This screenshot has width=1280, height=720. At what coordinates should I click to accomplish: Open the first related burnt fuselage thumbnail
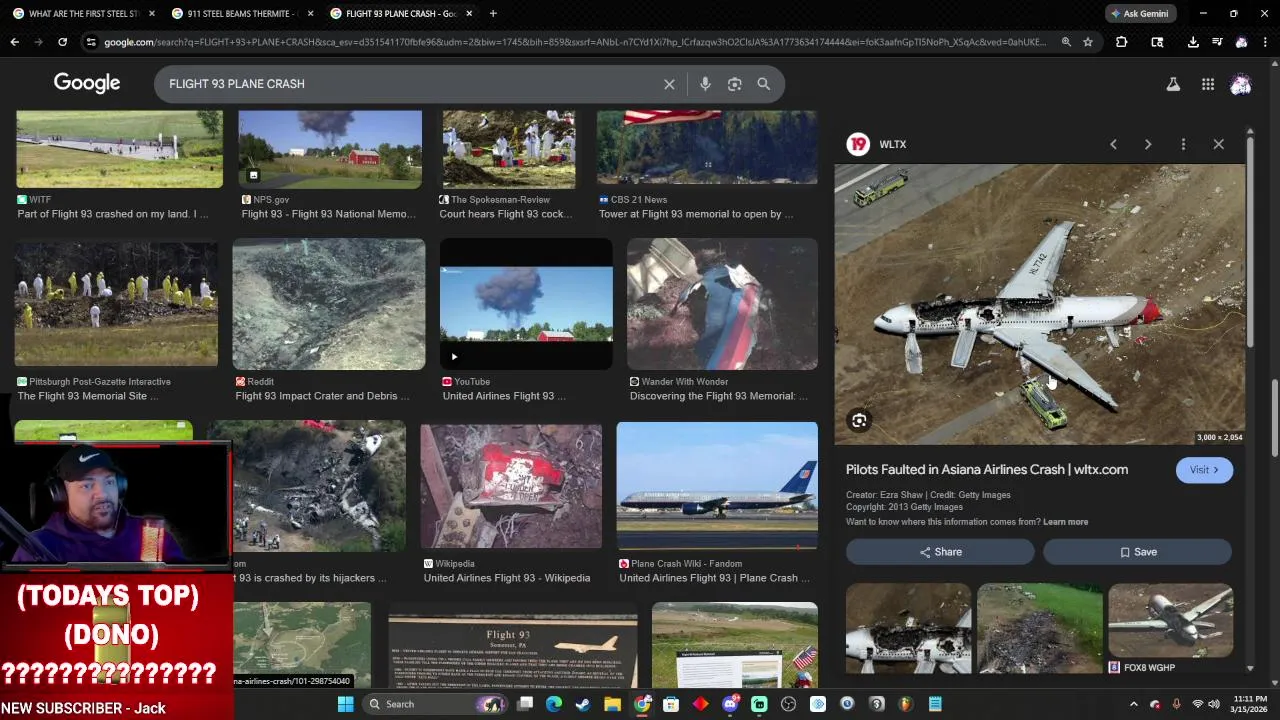(x=908, y=628)
